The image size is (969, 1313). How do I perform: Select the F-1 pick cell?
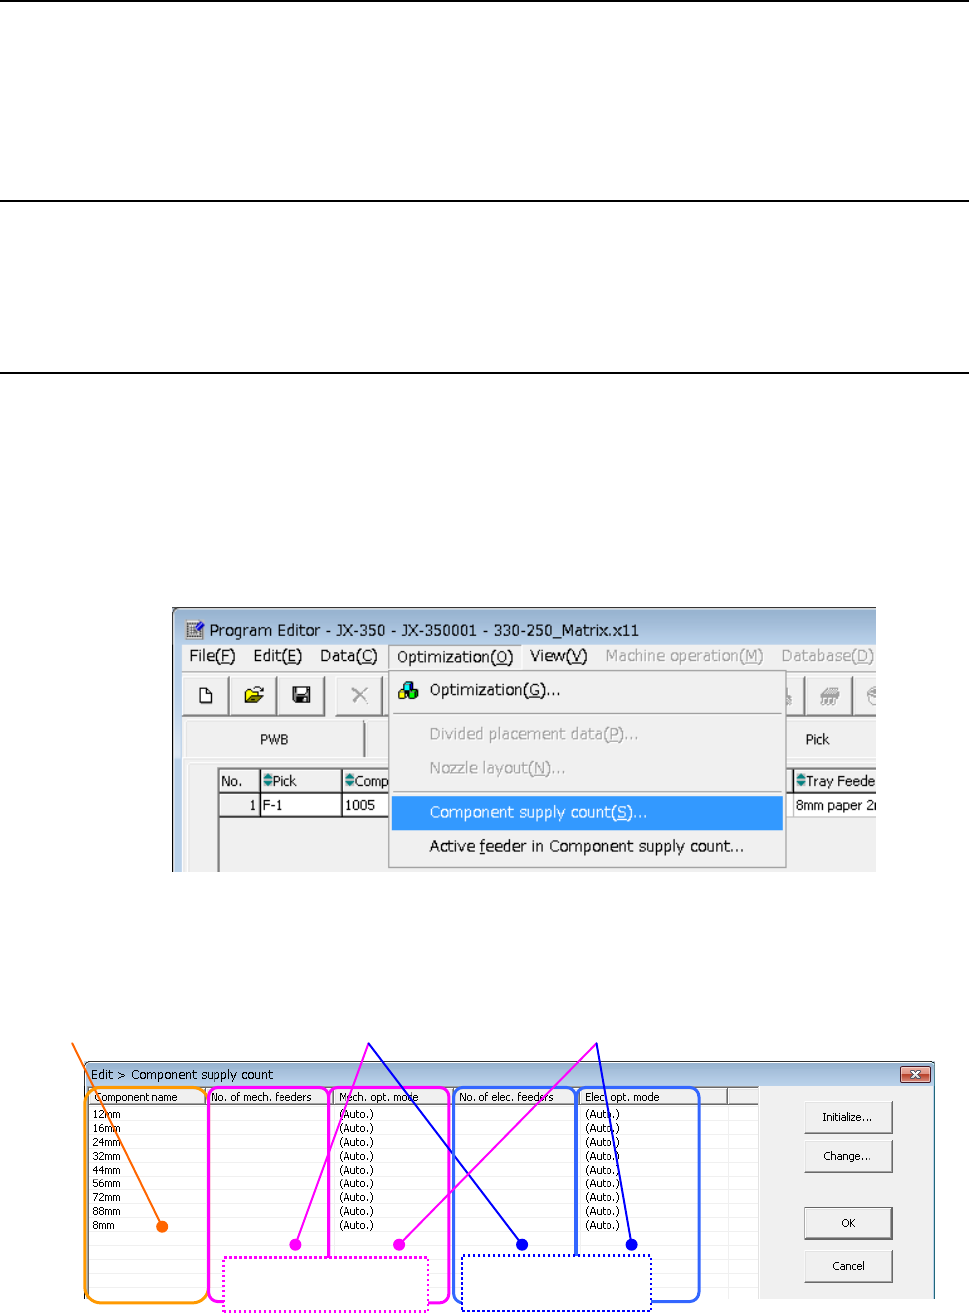300,805
